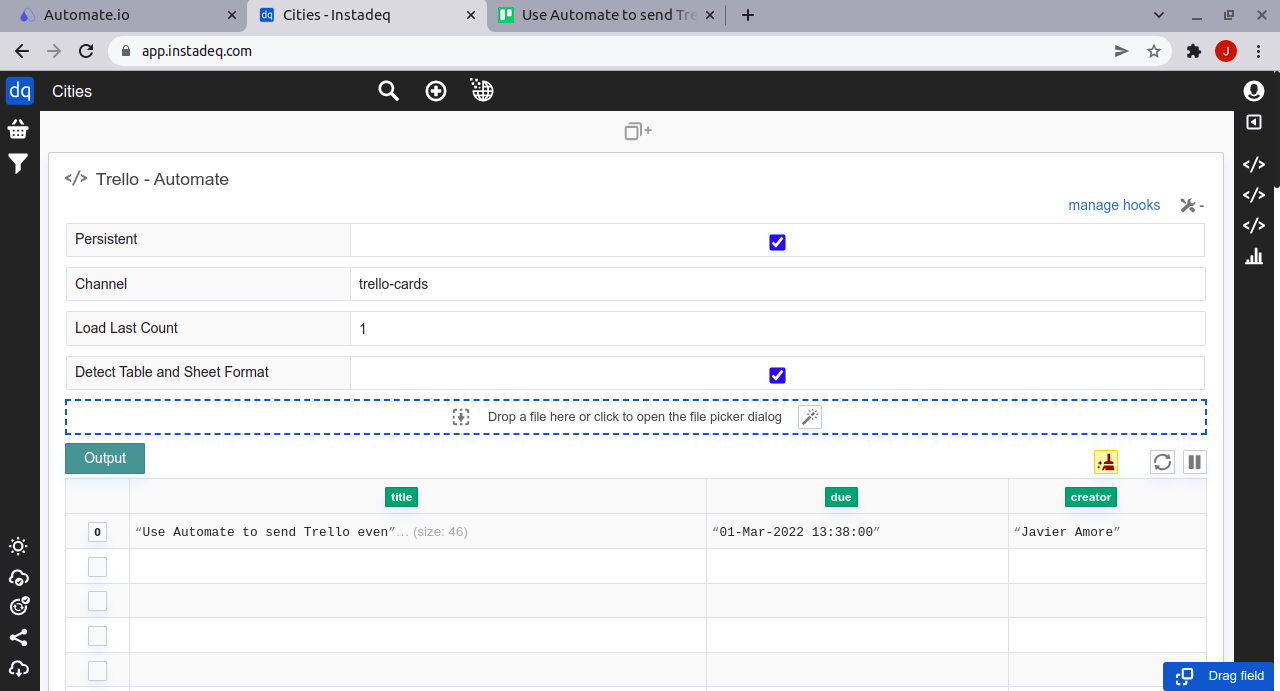Click the bar chart icon in right sidebar
This screenshot has width=1280, height=691.
click(1254, 257)
